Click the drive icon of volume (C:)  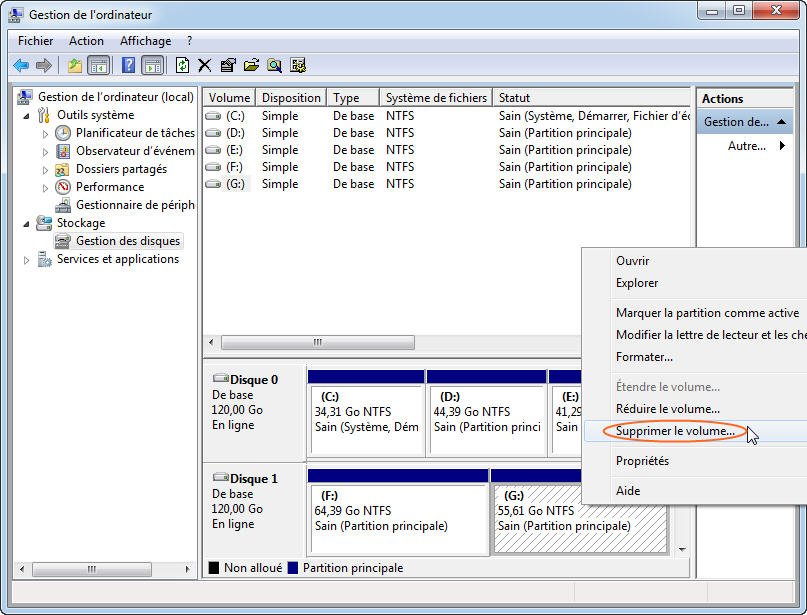coord(213,116)
